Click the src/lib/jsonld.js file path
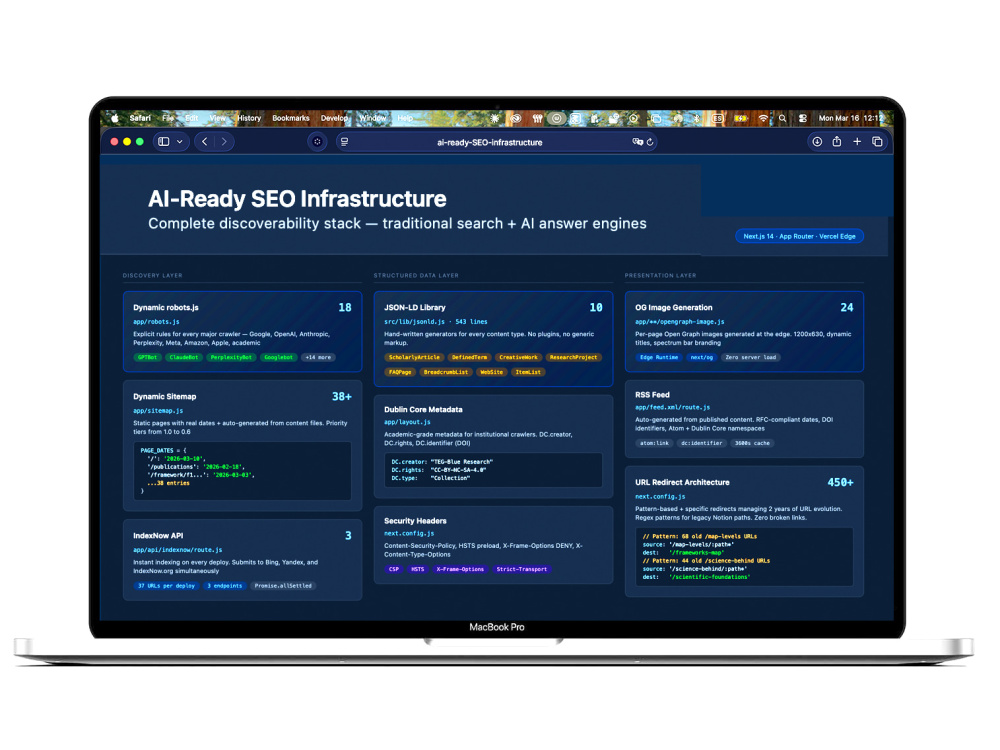Image resolution: width=1000 pixels, height=750 pixels. click(x=415, y=321)
